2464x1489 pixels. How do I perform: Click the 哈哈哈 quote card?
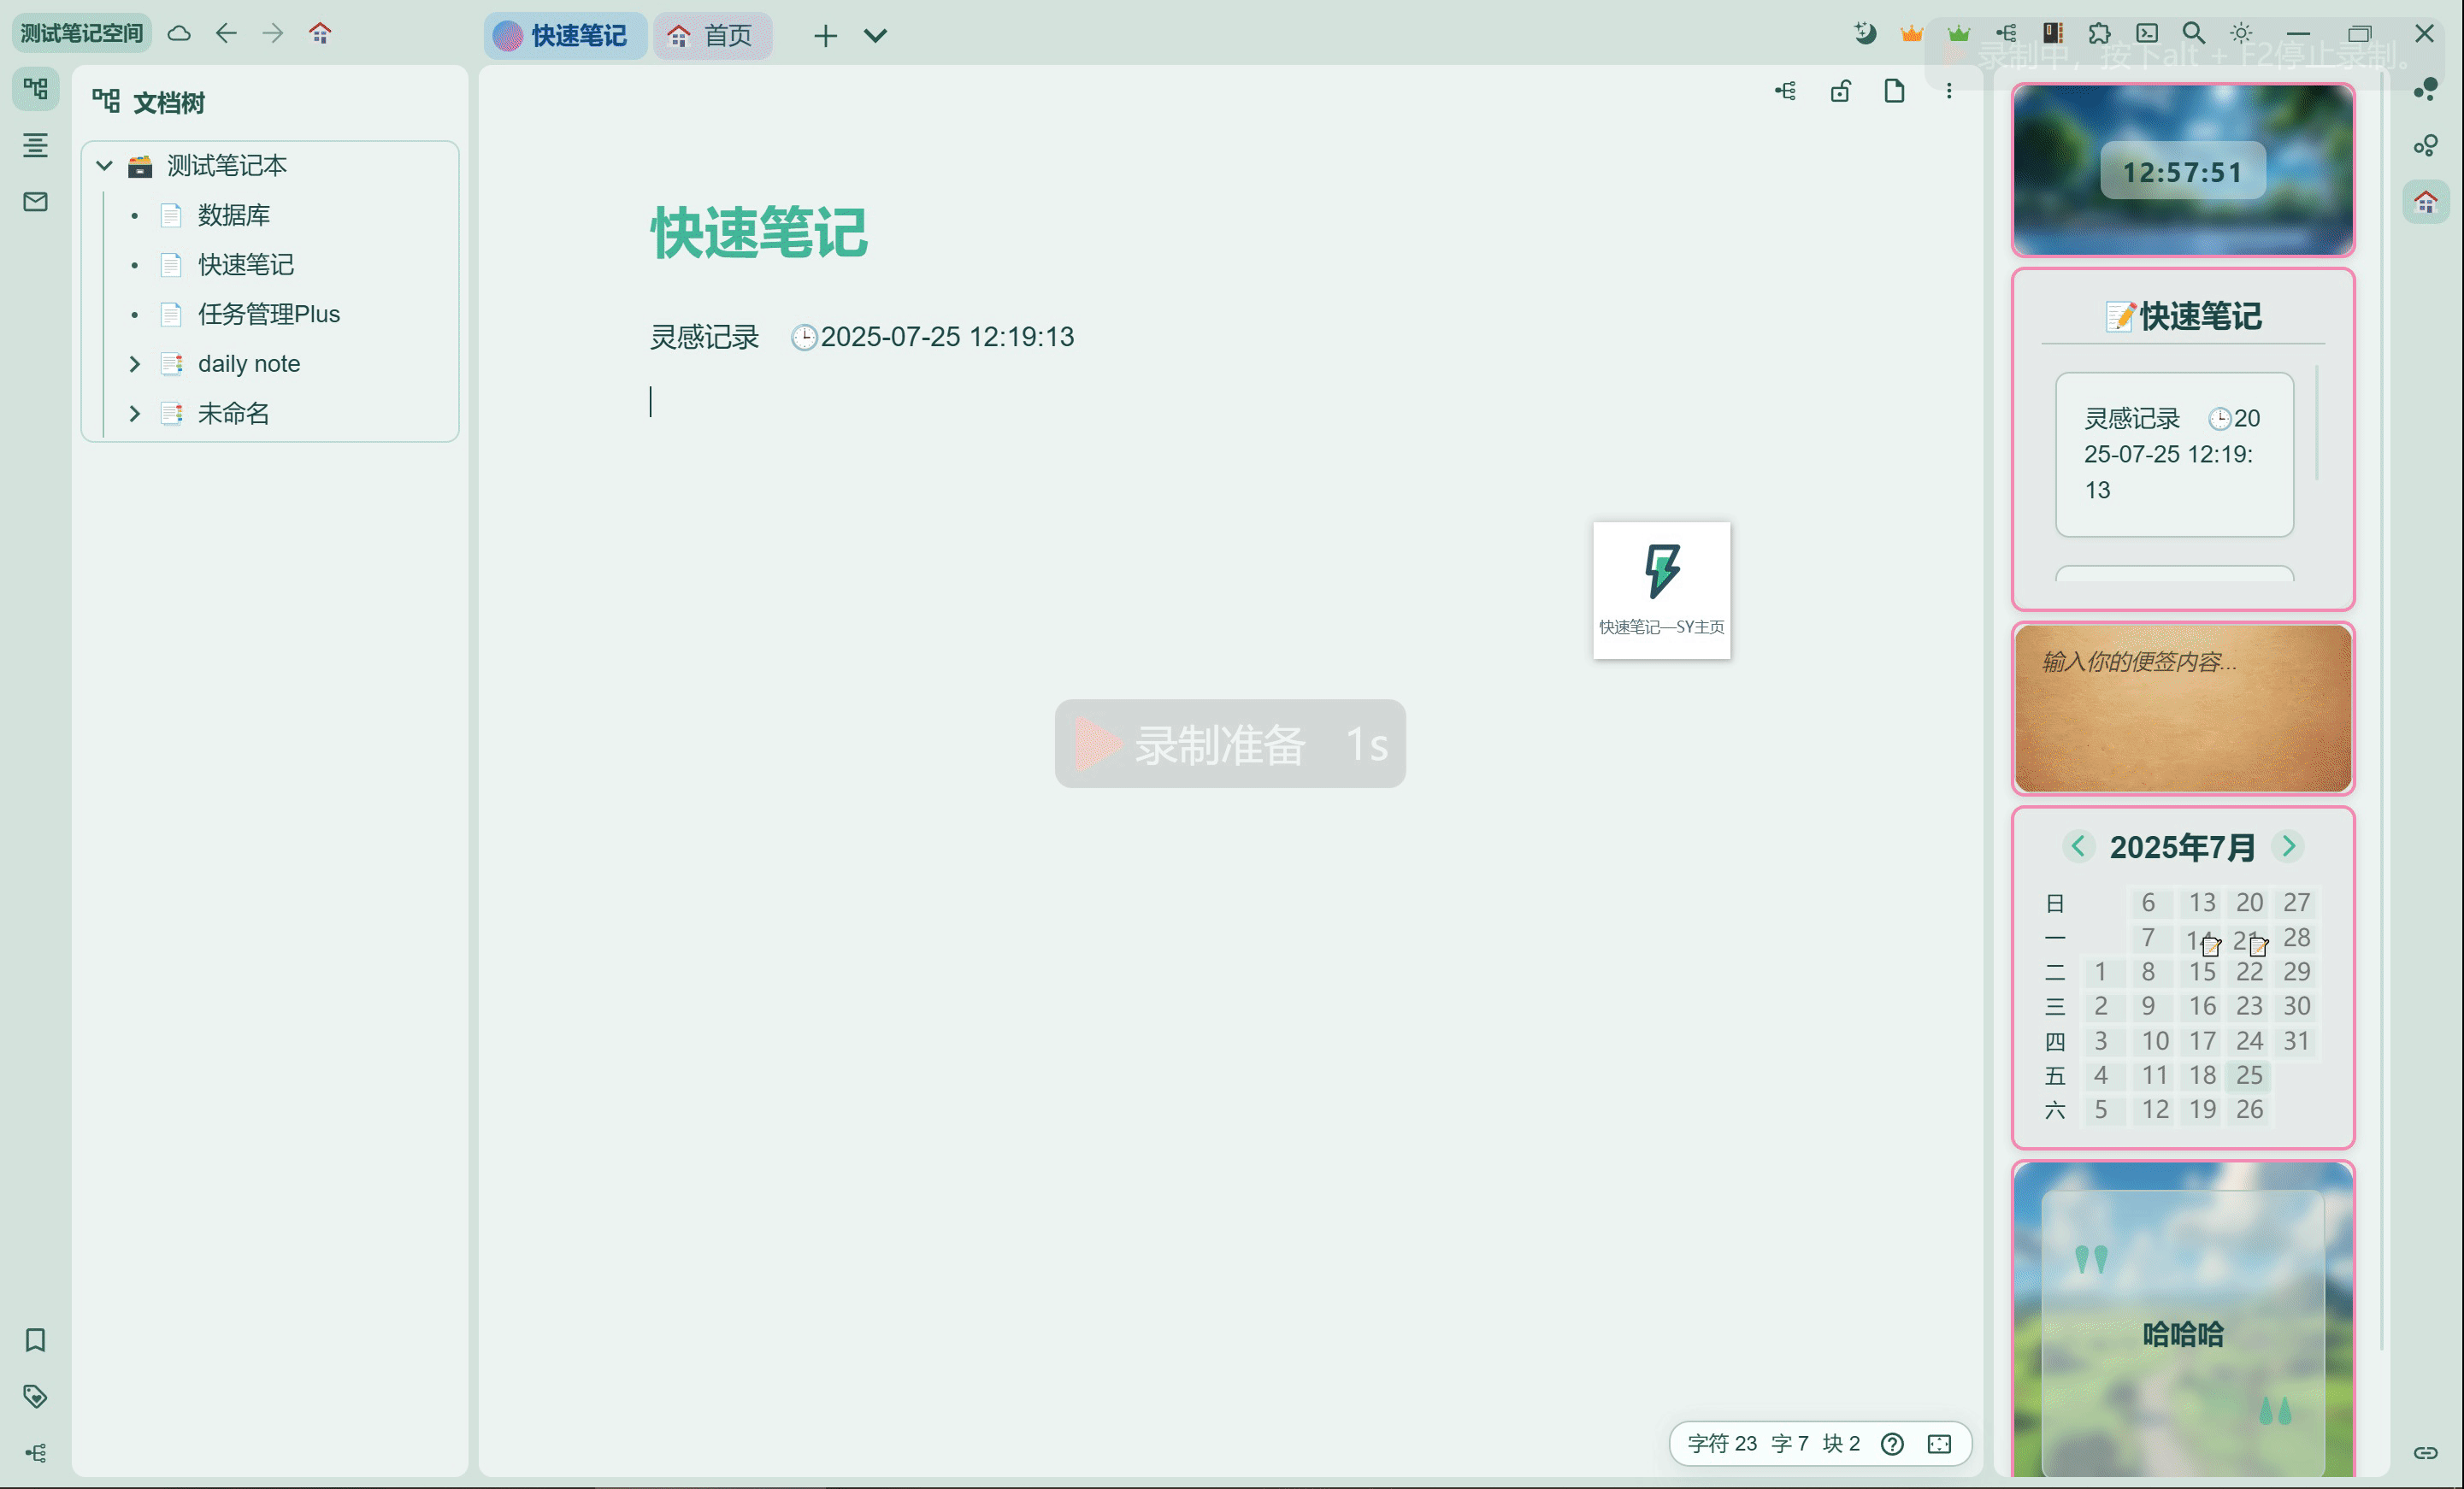click(x=2182, y=1333)
